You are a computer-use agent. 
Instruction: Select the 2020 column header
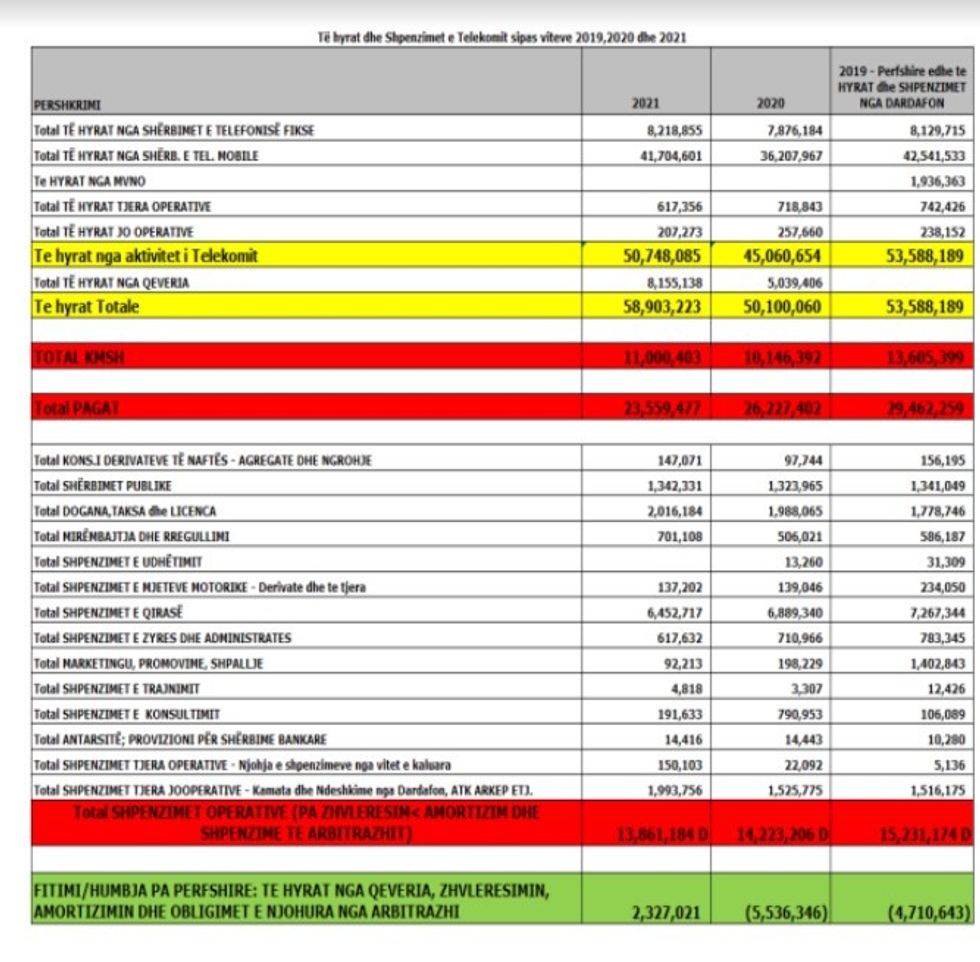[770, 103]
